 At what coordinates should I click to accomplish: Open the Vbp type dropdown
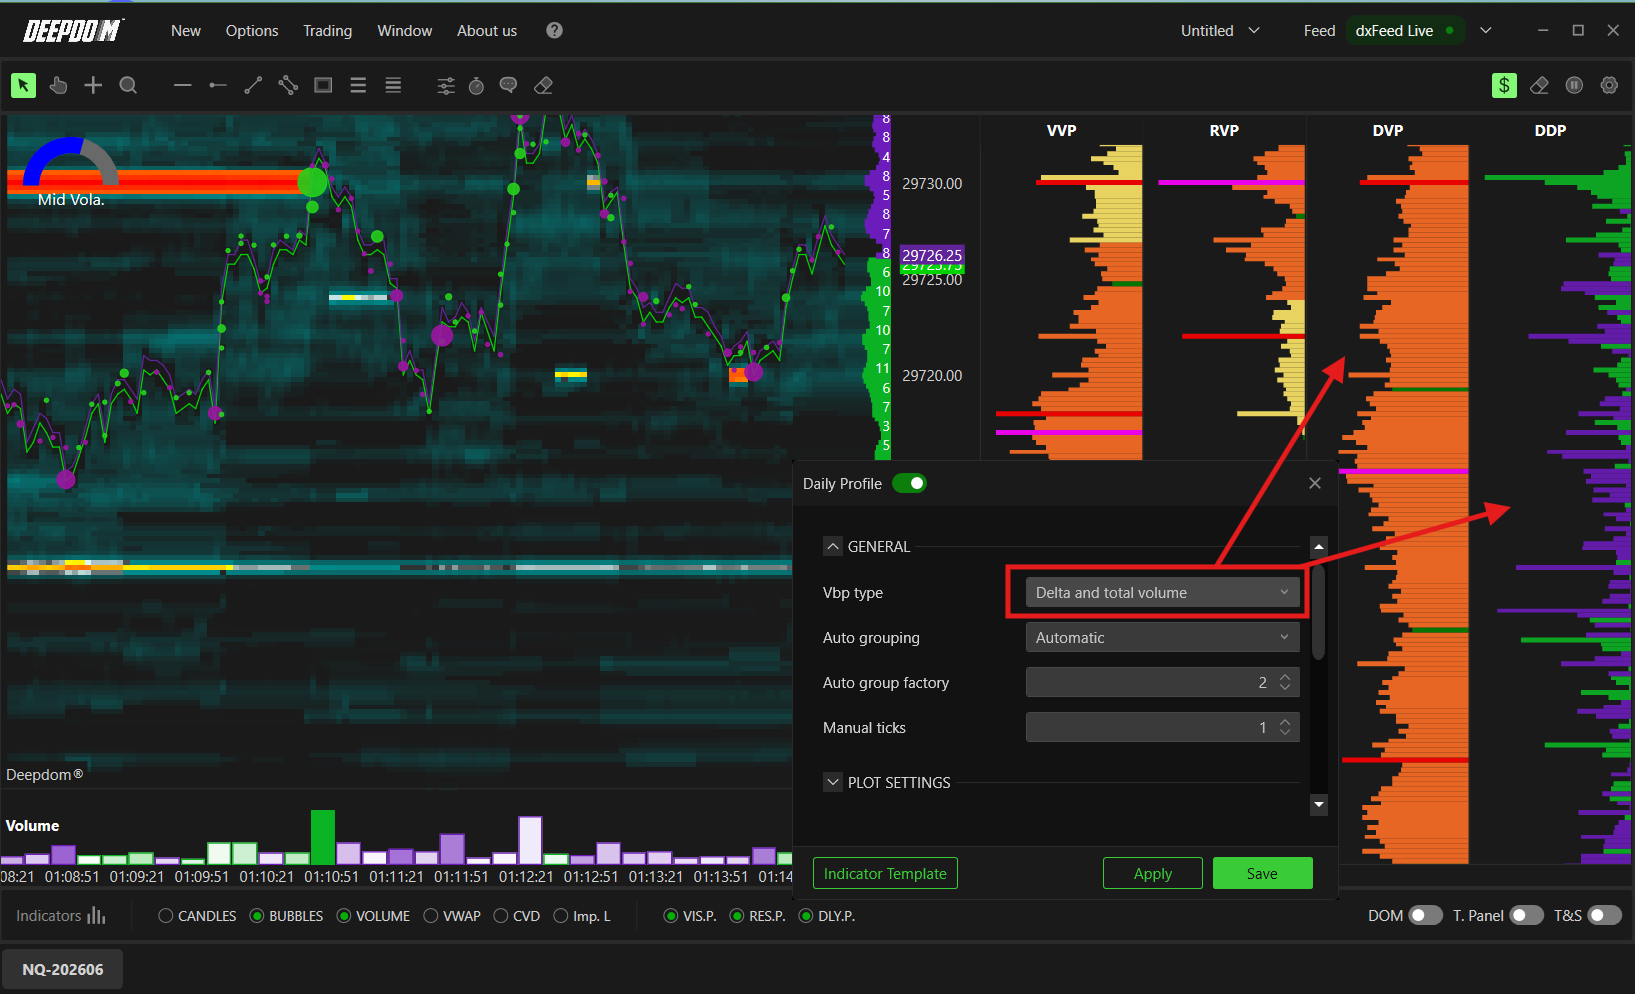(1162, 593)
